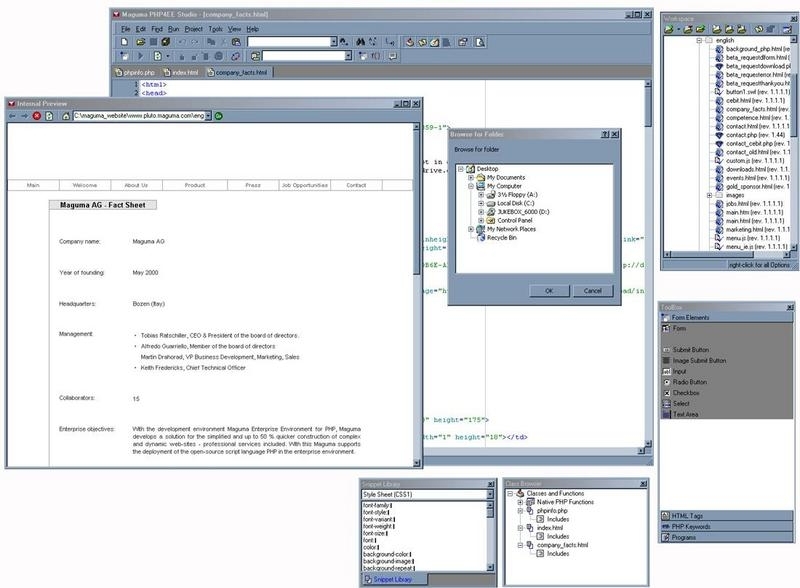This screenshot has width=800, height=588.
Task: Click the Forward arrow in Internal Preview
Action: pos(24,116)
